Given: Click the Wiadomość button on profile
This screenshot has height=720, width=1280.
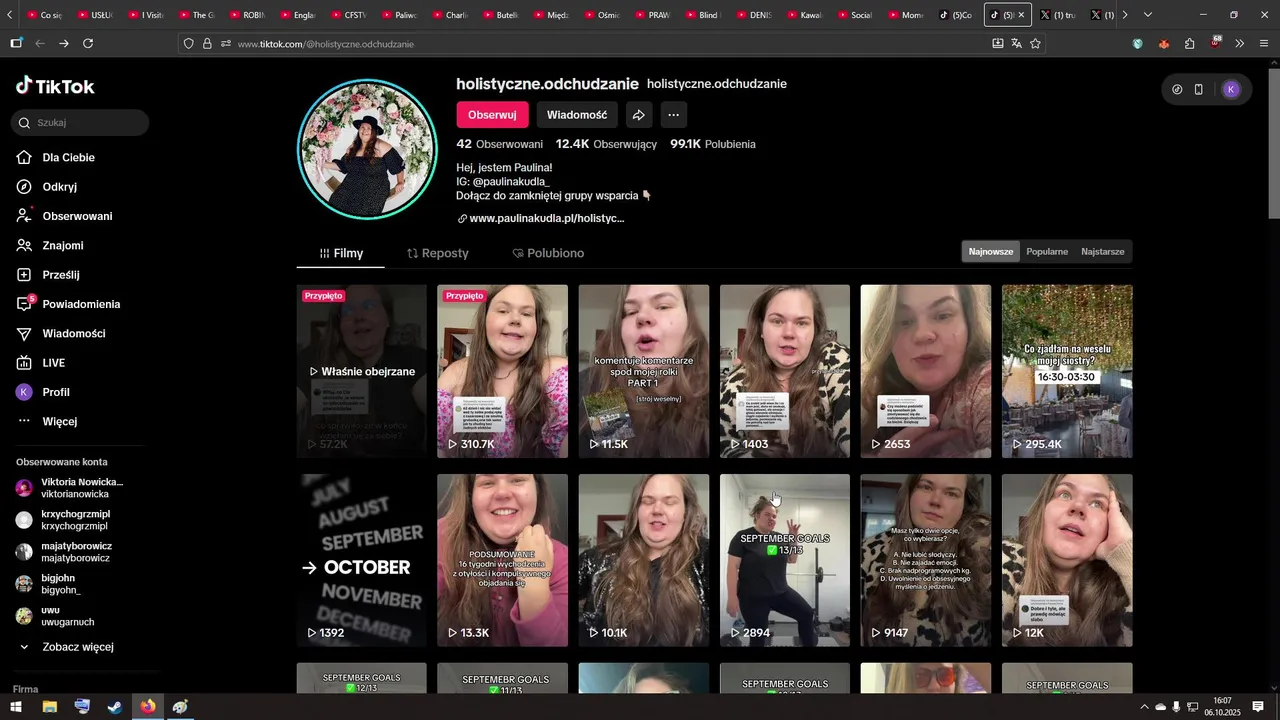Looking at the screenshot, I should tap(577, 115).
